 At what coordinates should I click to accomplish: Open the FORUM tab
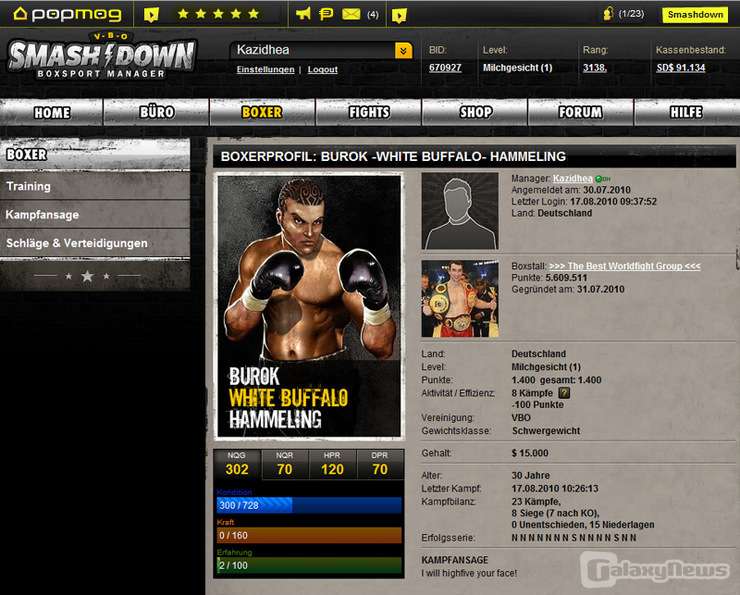click(580, 112)
